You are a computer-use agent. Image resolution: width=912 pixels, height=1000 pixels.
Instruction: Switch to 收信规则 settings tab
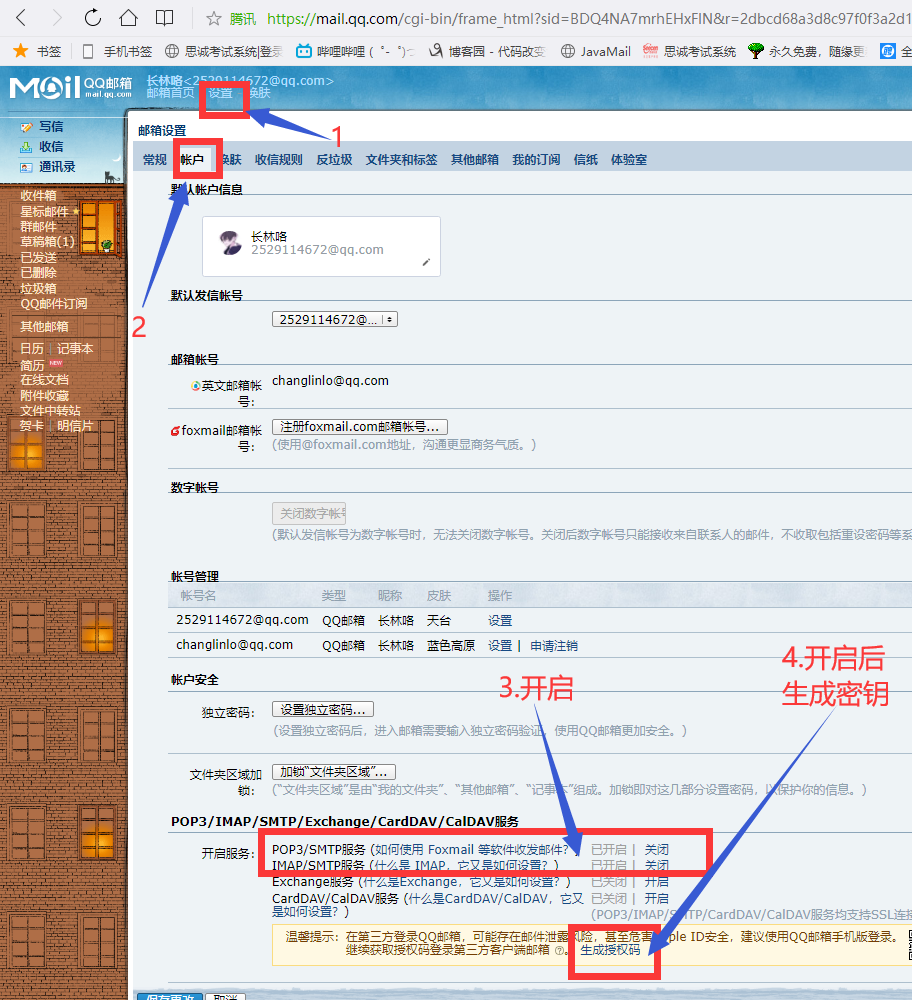pos(279,159)
